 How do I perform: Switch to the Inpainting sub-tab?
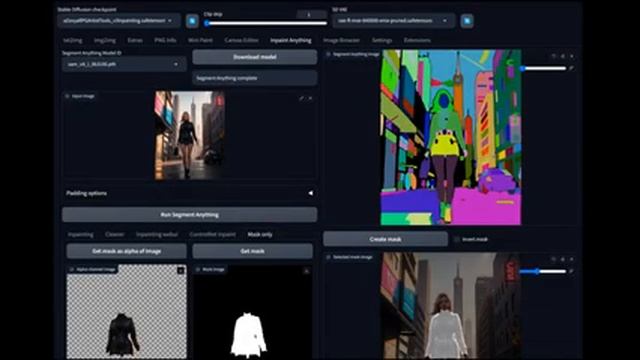click(81, 235)
